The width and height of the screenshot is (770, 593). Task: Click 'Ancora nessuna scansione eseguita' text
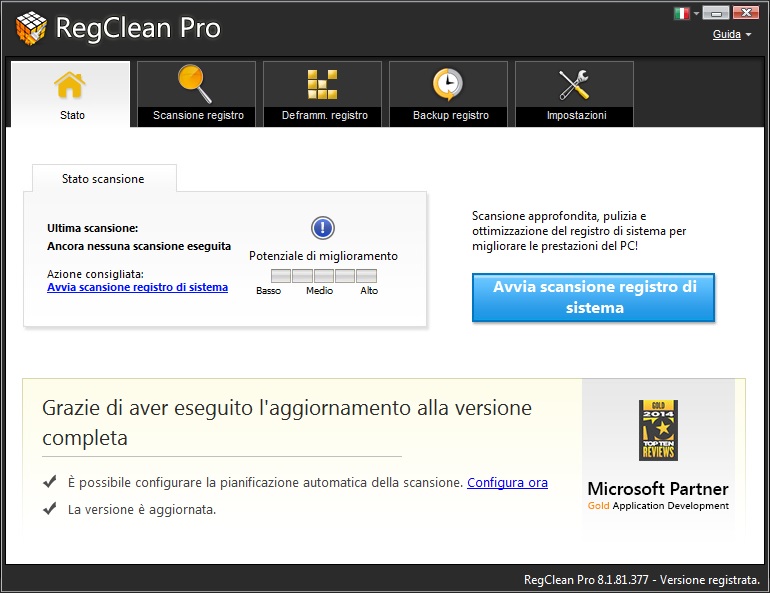click(x=139, y=246)
